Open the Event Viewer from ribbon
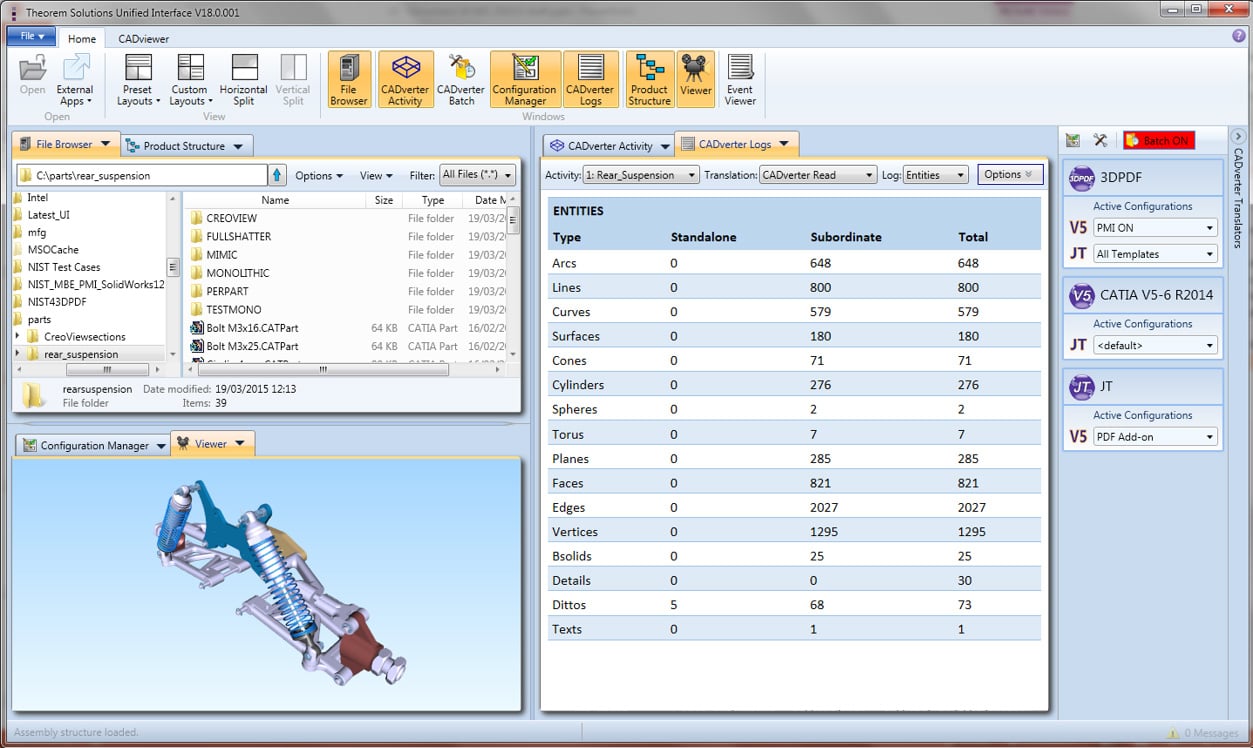 (x=740, y=80)
